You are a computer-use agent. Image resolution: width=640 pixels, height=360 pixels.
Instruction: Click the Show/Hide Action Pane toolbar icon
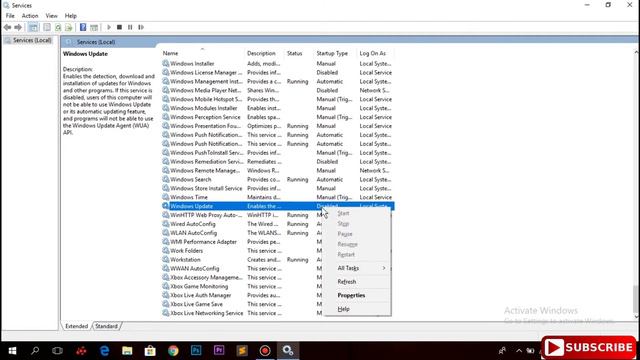tap(94, 27)
